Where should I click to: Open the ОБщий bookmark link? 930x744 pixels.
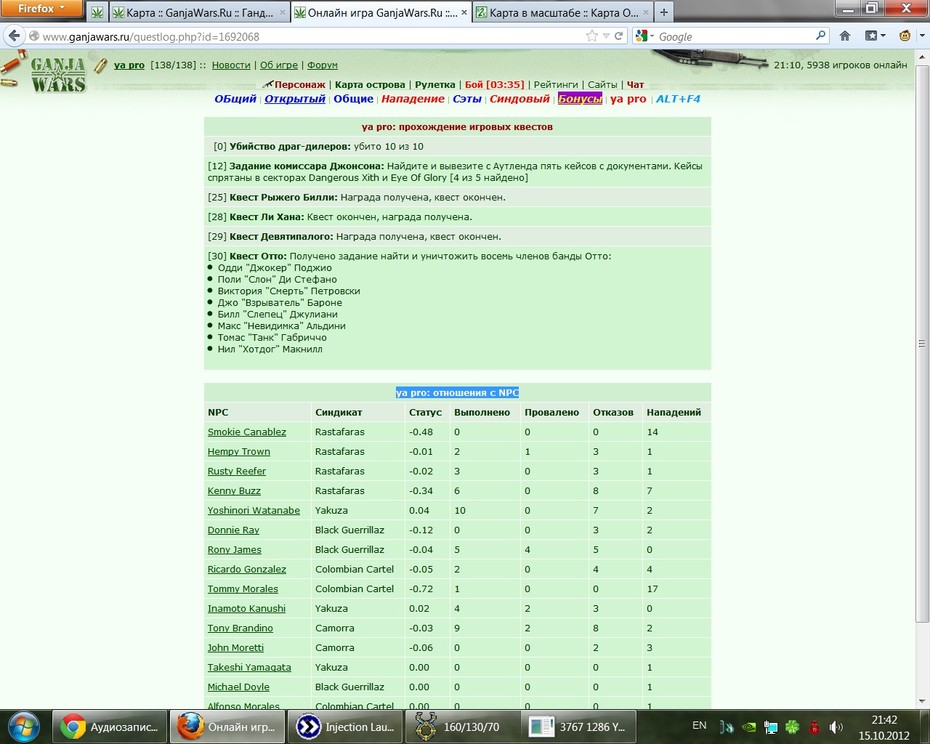[x=235, y=98]
